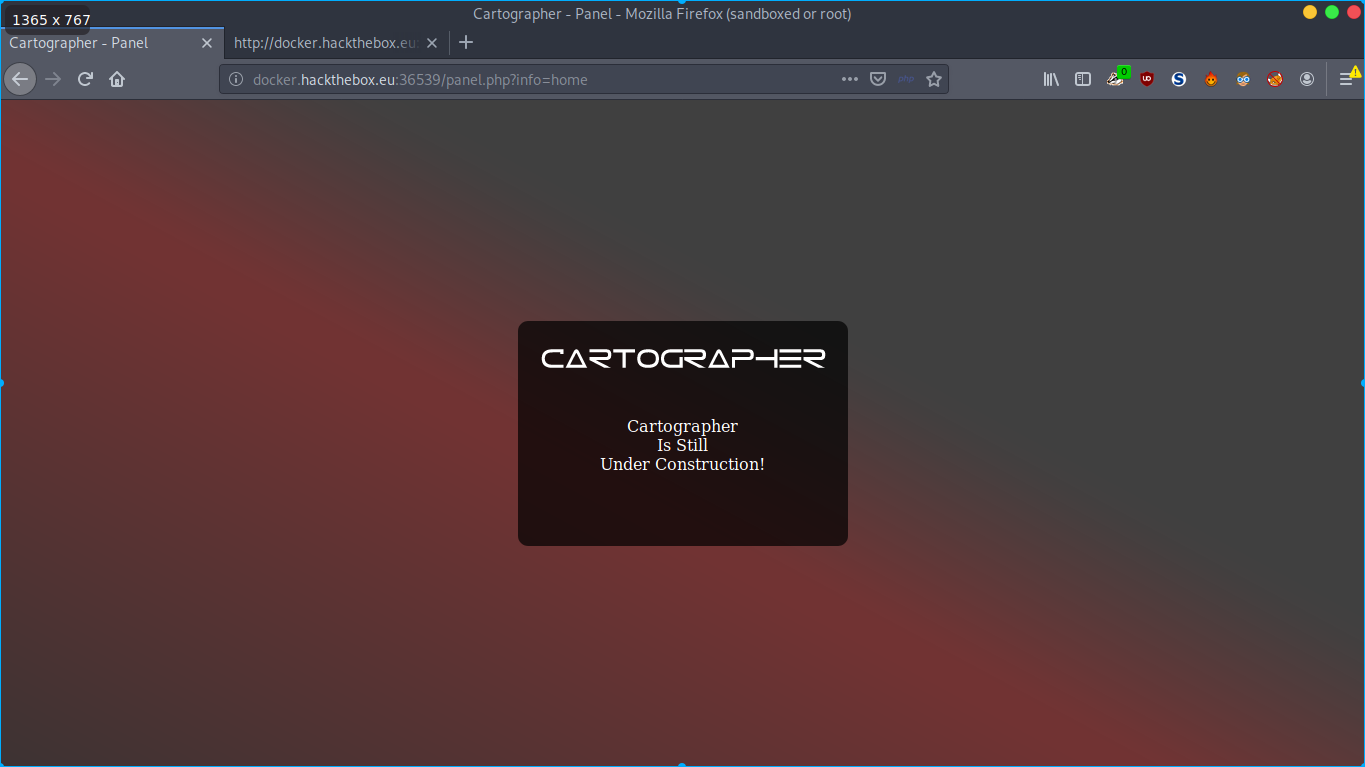This screenshot has width=1365, height=767.
Task: Reload the current page
Action: pyautogui.click(x=85, y=79)
